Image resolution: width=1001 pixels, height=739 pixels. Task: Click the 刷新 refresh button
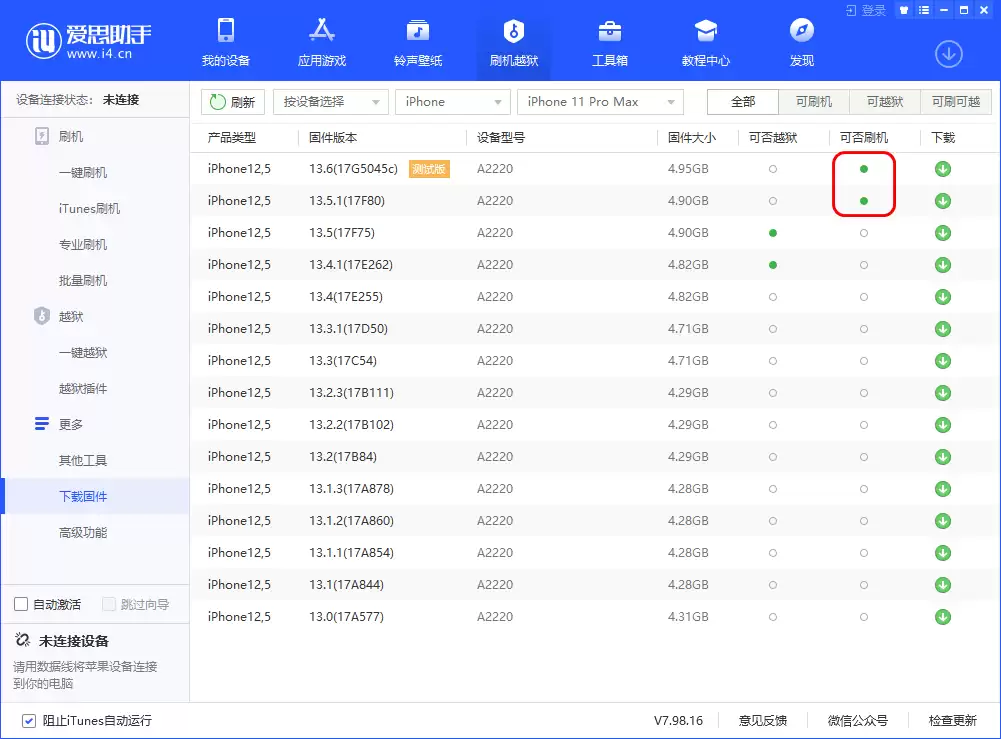click(232, 102)
